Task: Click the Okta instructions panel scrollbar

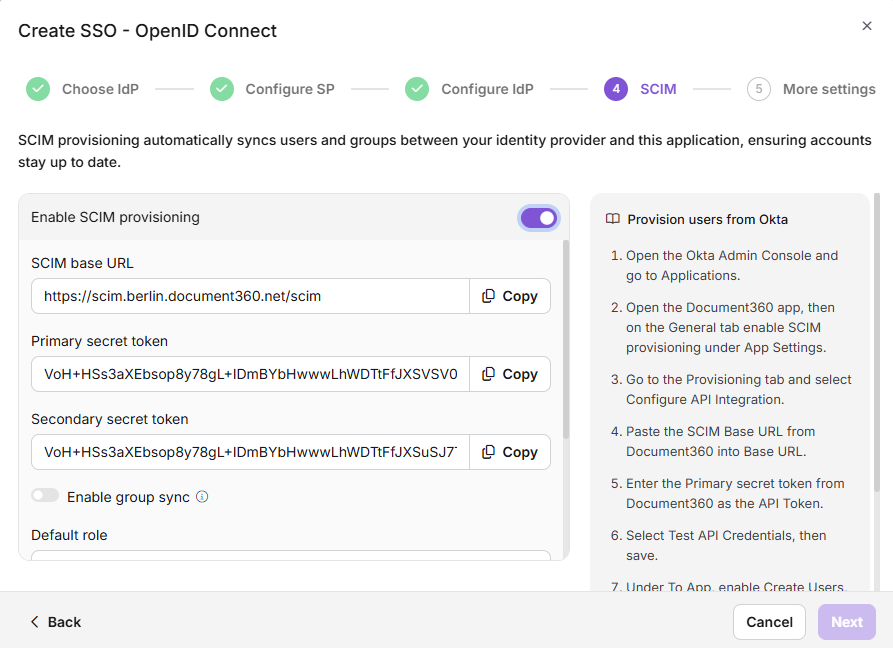Action: [876, 342]
